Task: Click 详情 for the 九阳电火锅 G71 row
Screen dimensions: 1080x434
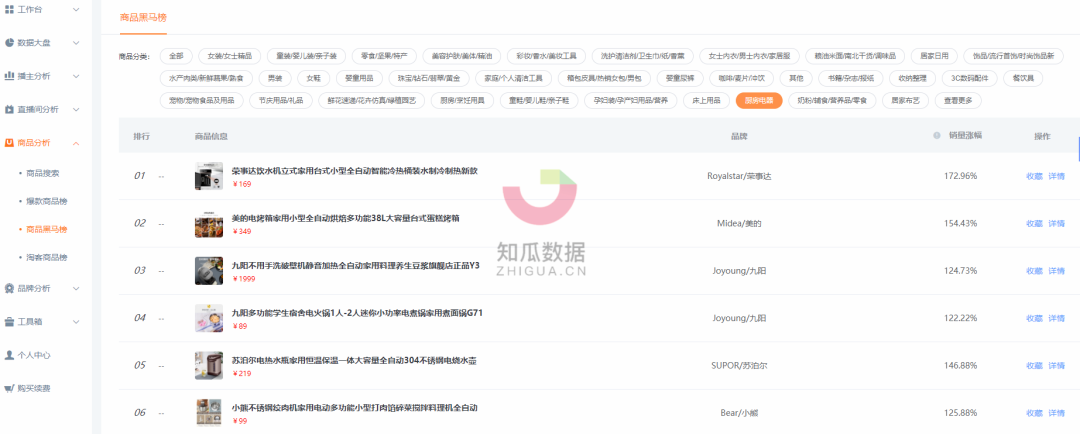Action: pos(1056,318)
